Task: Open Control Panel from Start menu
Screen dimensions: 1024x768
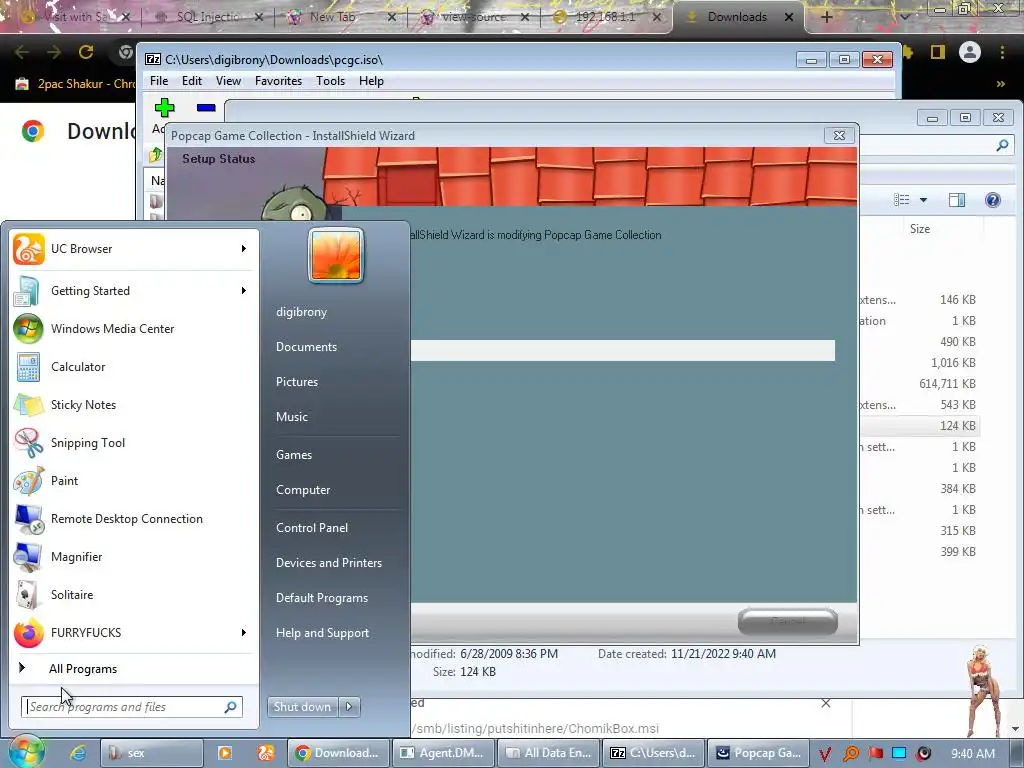Action: coord(312,528)
